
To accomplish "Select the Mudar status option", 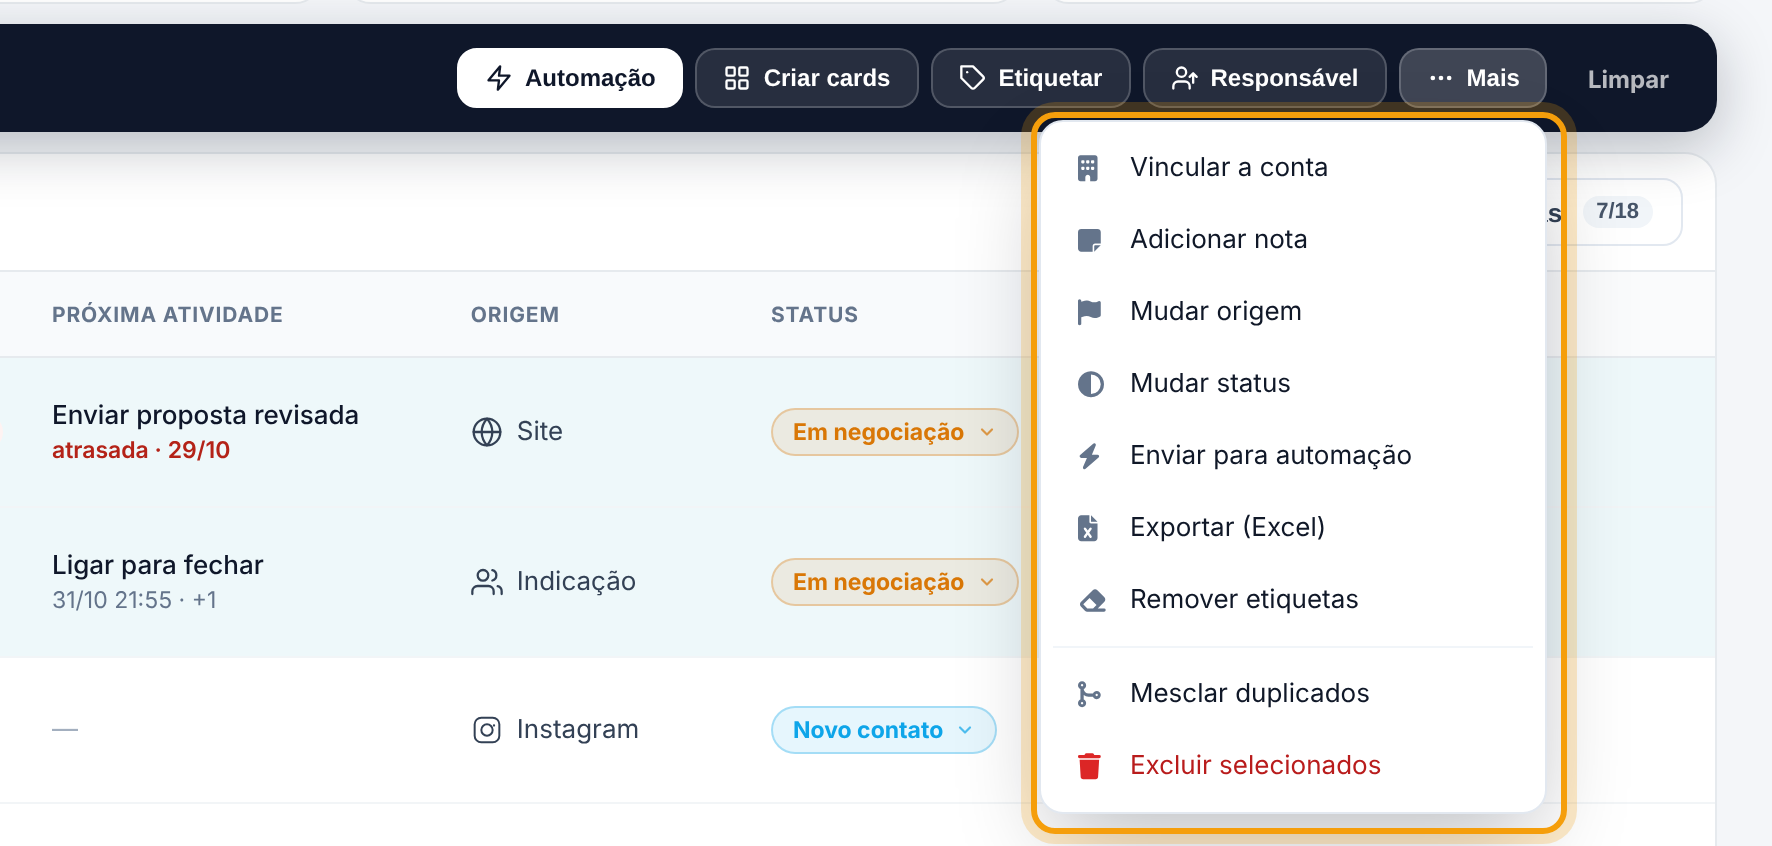I will coord(1292,383).
